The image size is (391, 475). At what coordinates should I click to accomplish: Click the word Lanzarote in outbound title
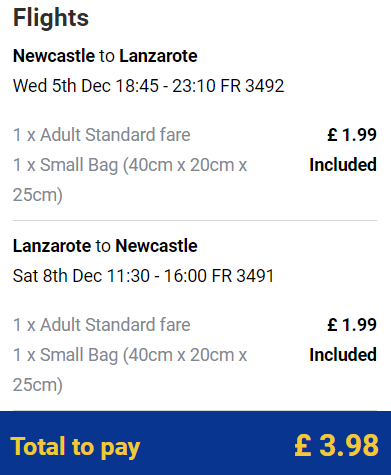click(x=158, y=56)
